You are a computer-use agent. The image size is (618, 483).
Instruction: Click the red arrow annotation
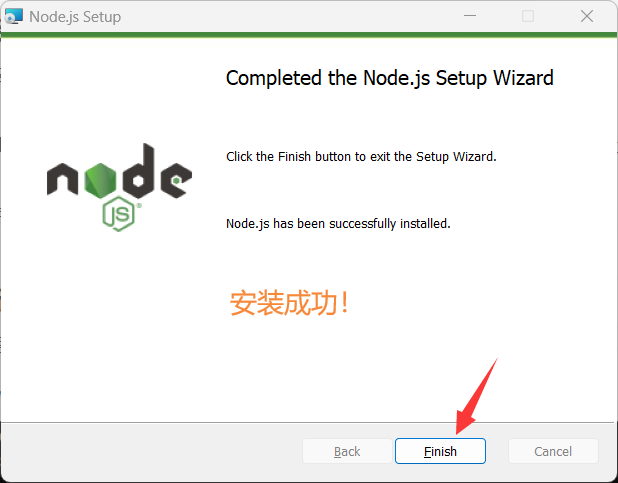coord(476,396)
